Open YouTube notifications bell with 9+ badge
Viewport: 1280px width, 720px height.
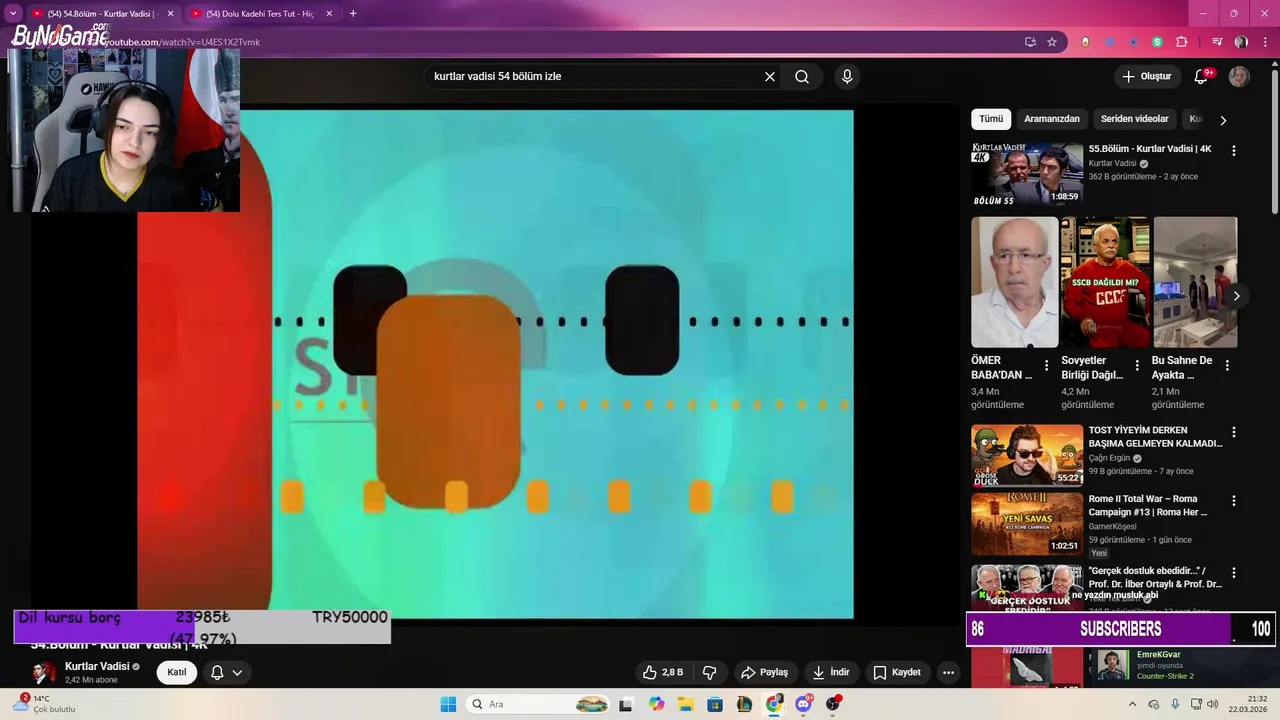point(1202,76)
